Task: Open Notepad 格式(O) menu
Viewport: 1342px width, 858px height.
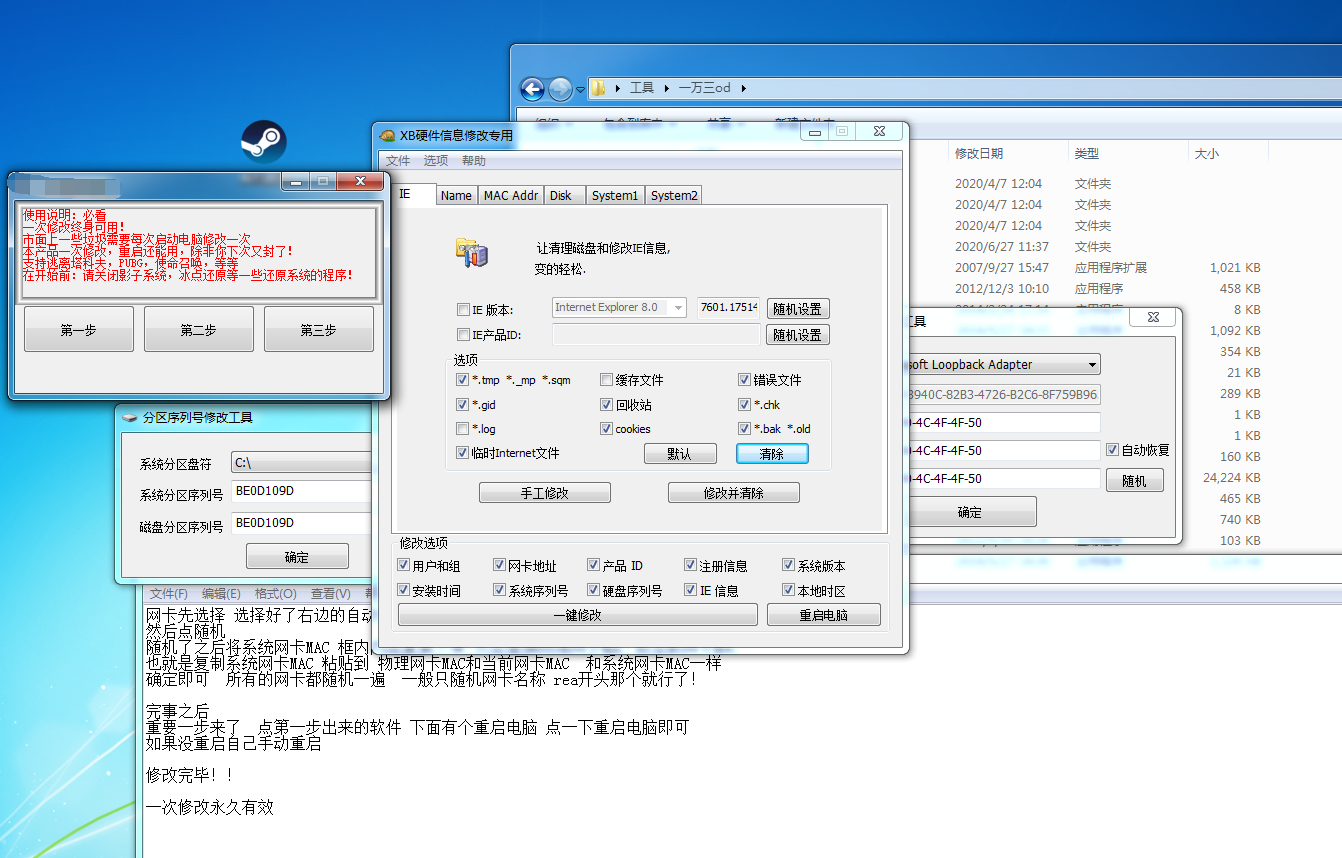Action: [275, 594]
